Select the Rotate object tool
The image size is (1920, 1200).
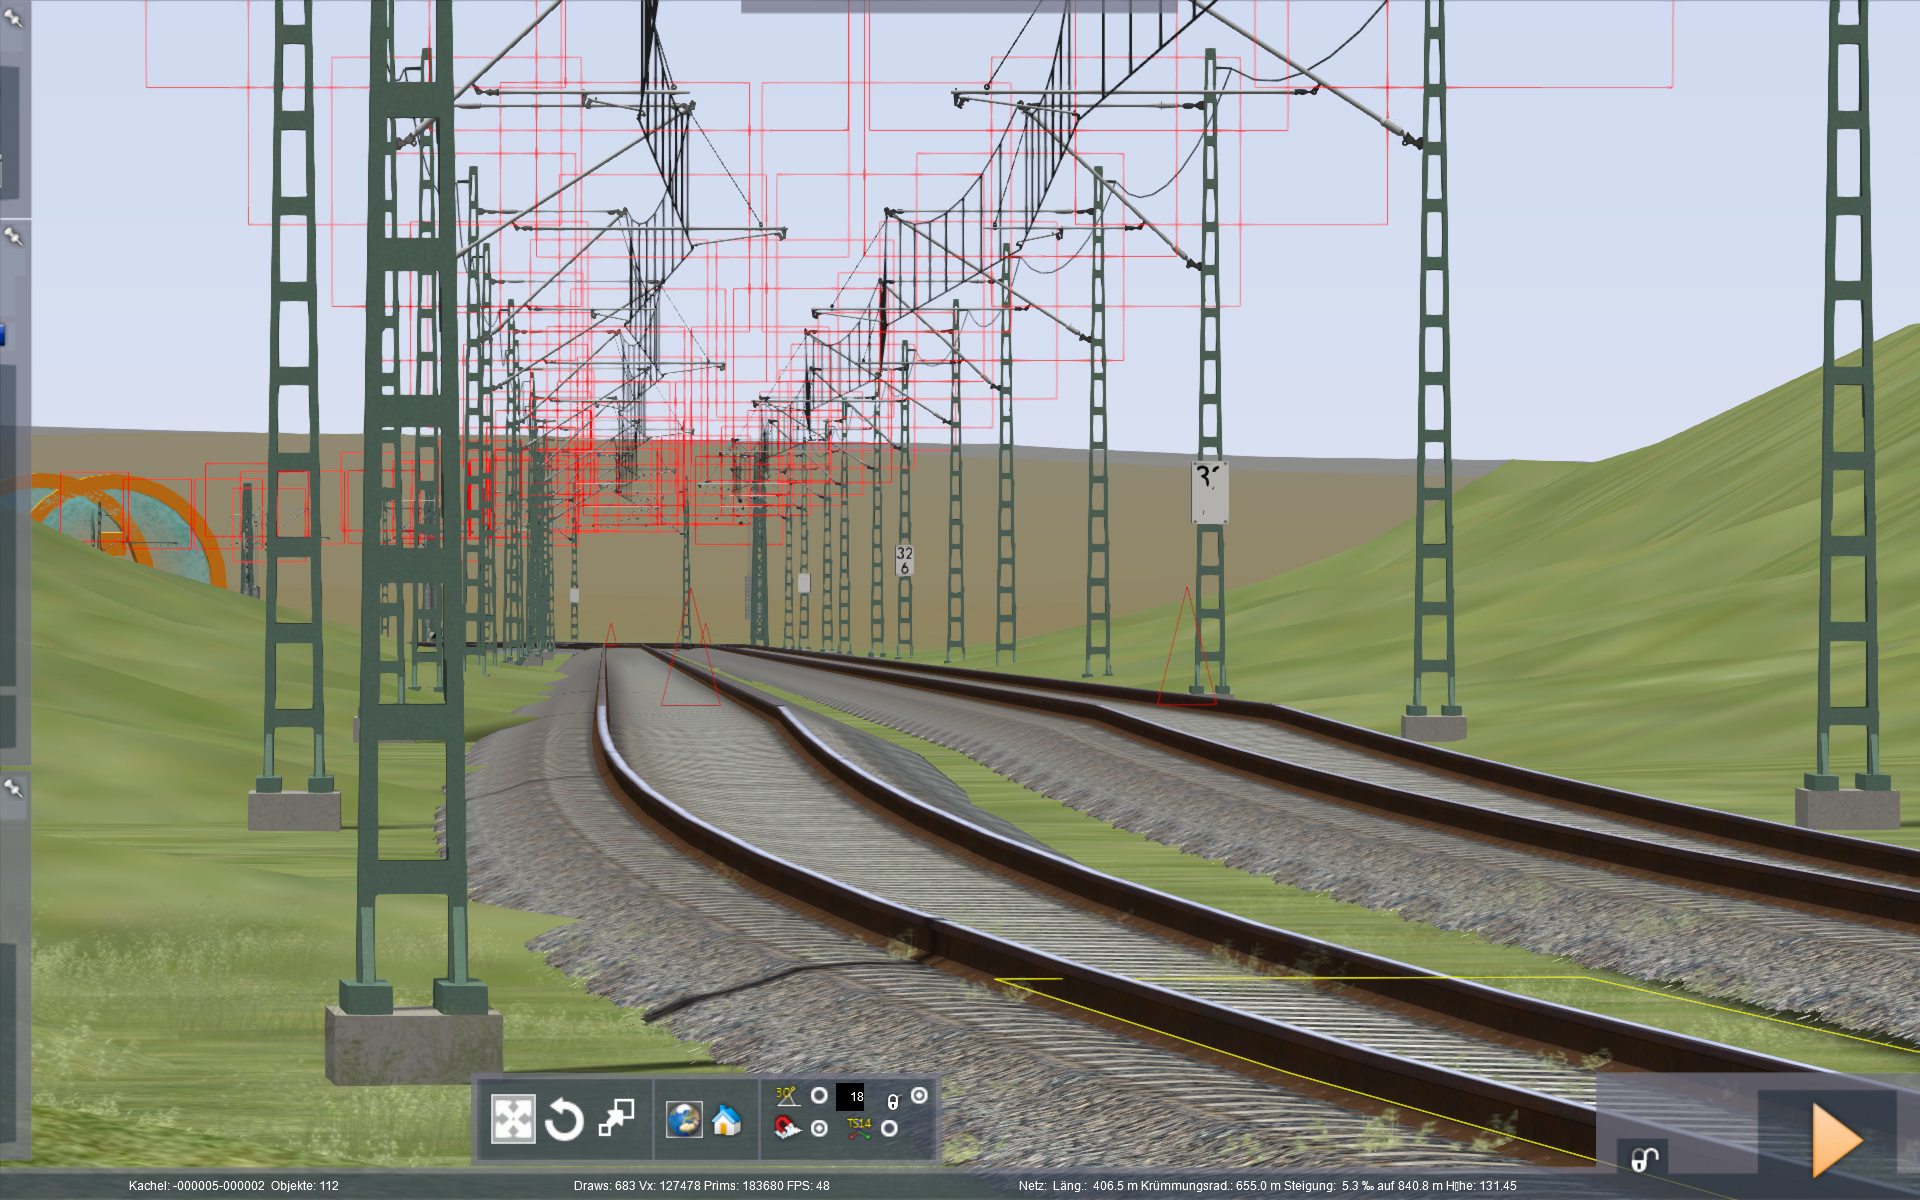pos(564,1119)
